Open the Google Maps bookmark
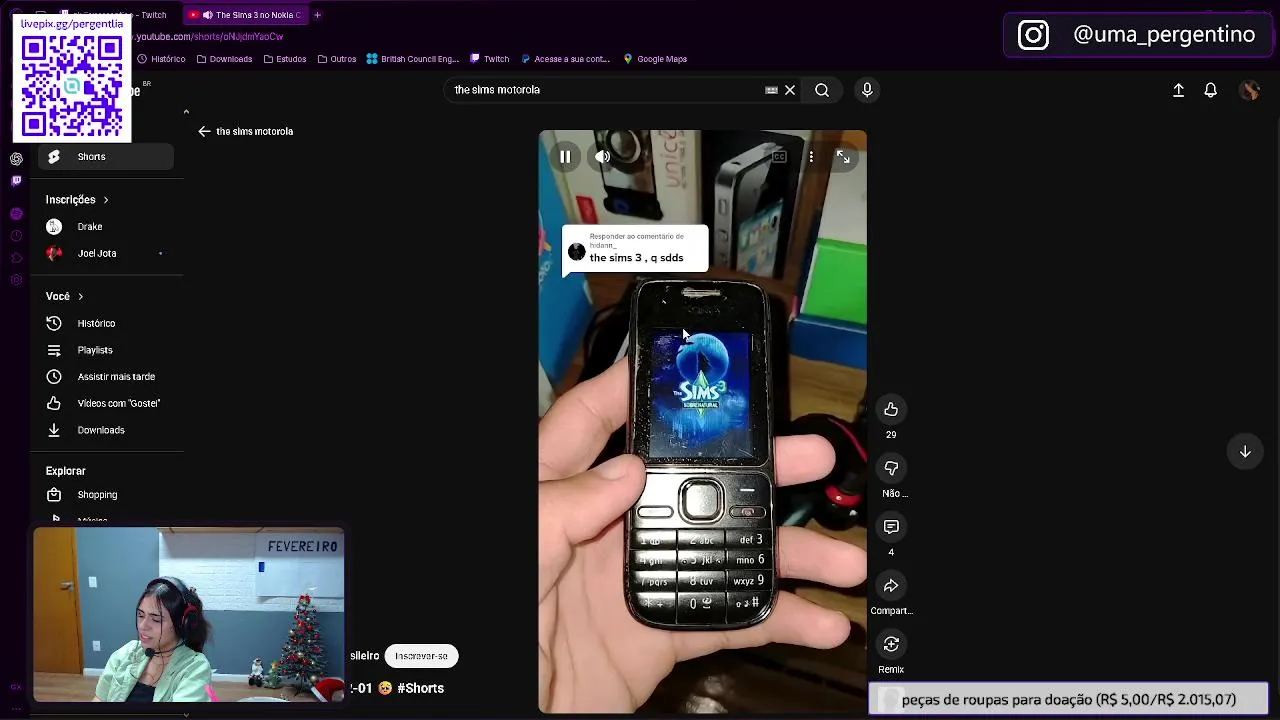The width and height of the screenshot is (1280, 720). coord(655,59)
